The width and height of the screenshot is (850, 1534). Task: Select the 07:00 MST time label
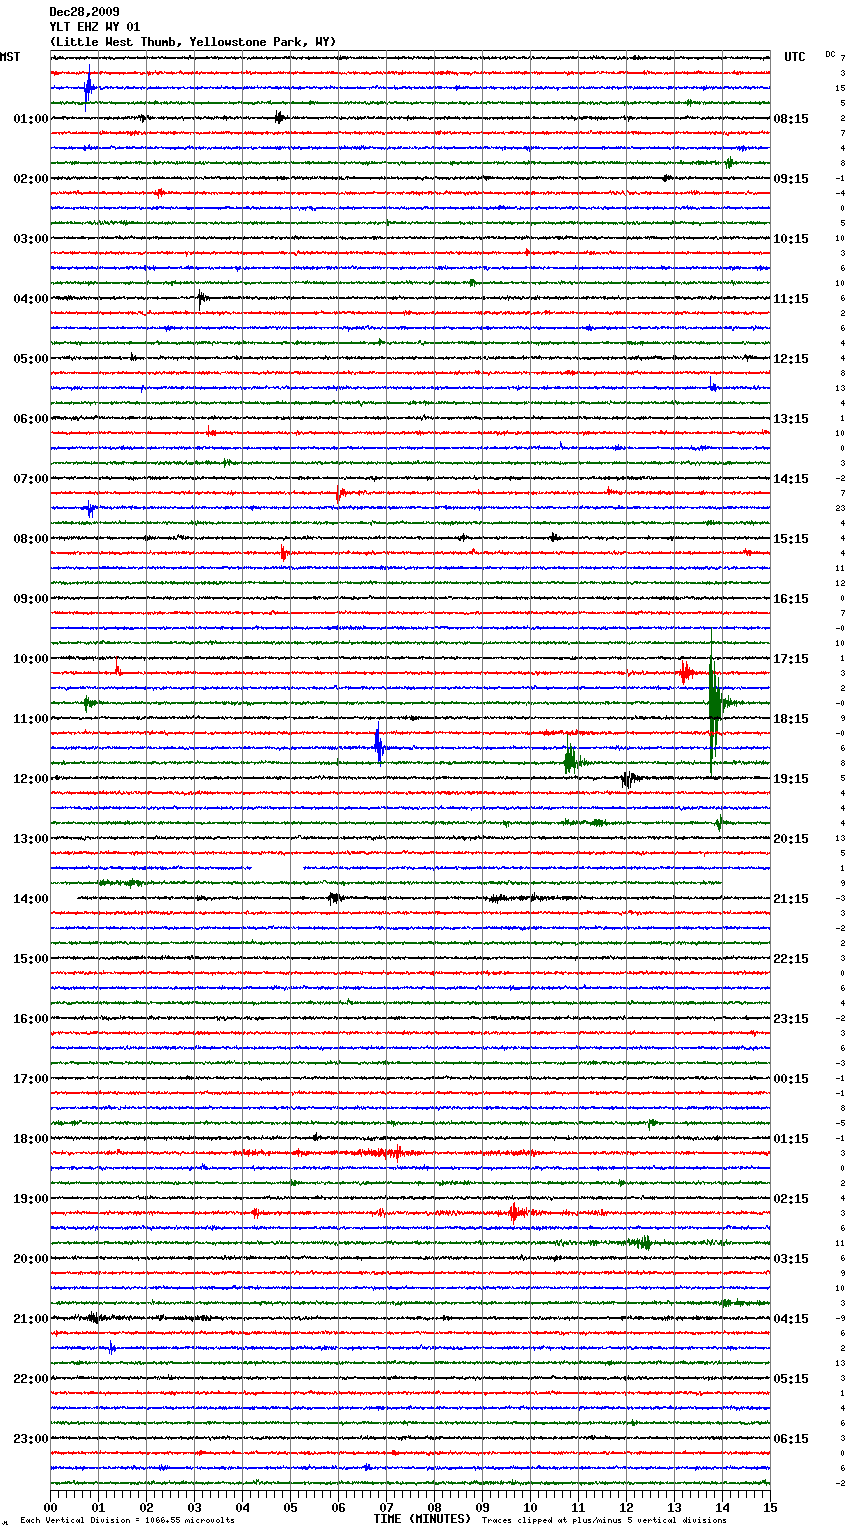pos(31,479)
